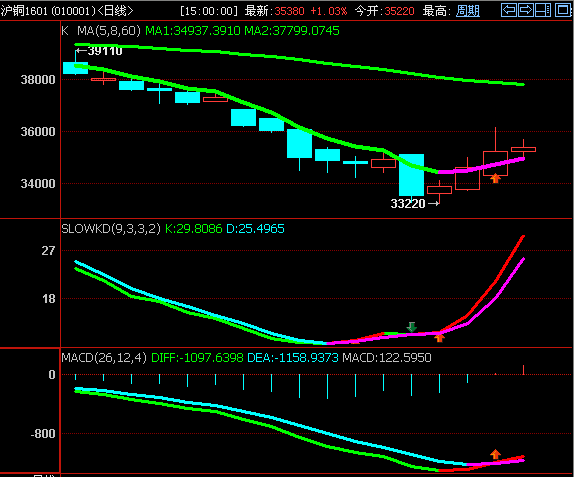Click the D:25.4965 value

(x=255, y=229)
